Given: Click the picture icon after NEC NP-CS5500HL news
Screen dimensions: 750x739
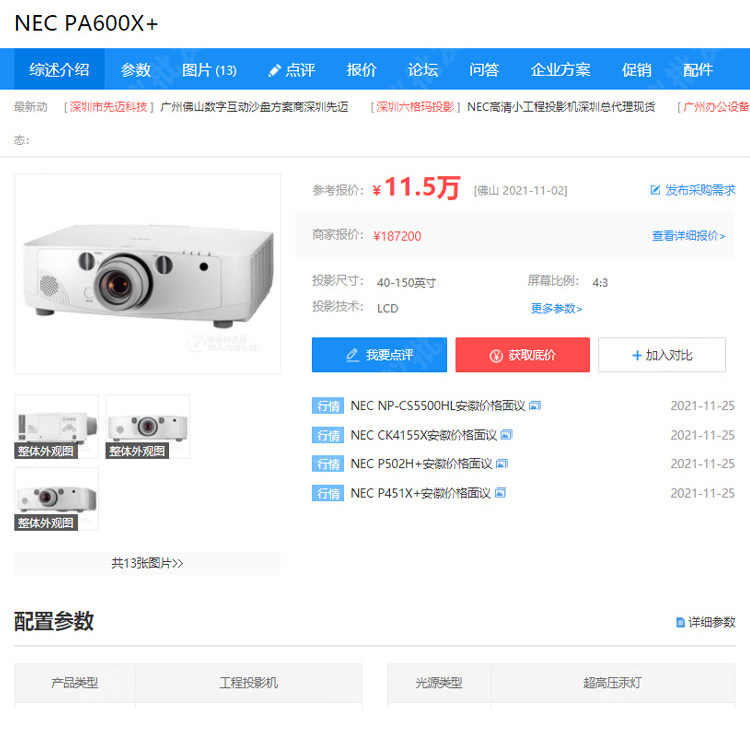Looking at the screenshot, I should (535, 406).
